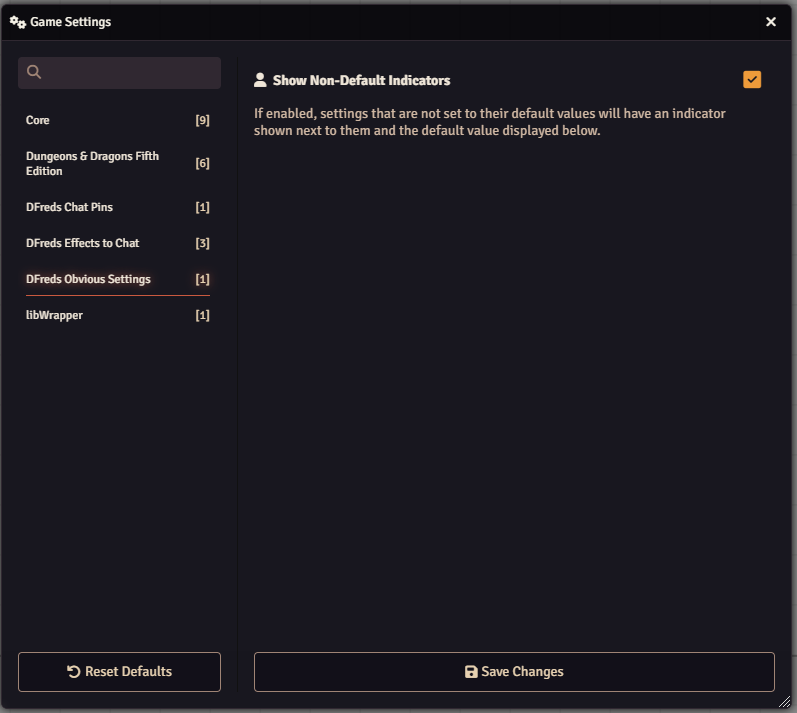Open DFreds Effects to Chat settings
The image size is (797, 713).
pos(82,243)
